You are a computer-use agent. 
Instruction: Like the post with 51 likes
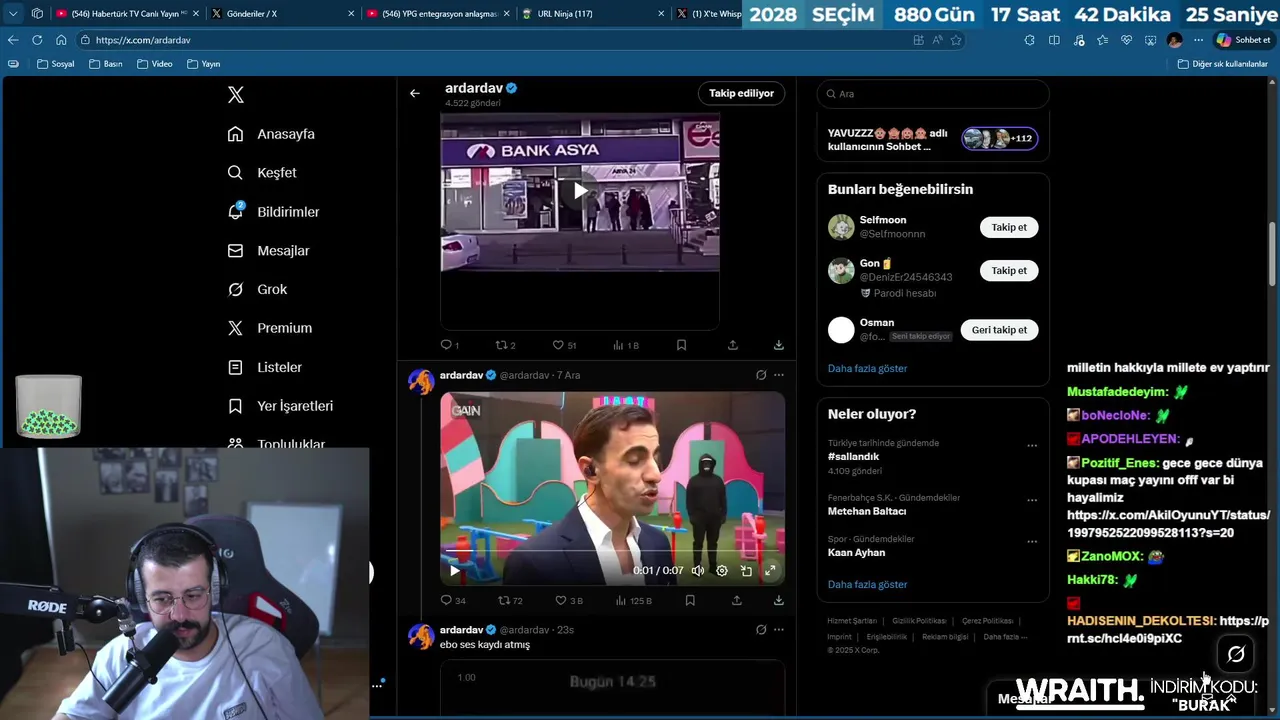coord(564,345)
